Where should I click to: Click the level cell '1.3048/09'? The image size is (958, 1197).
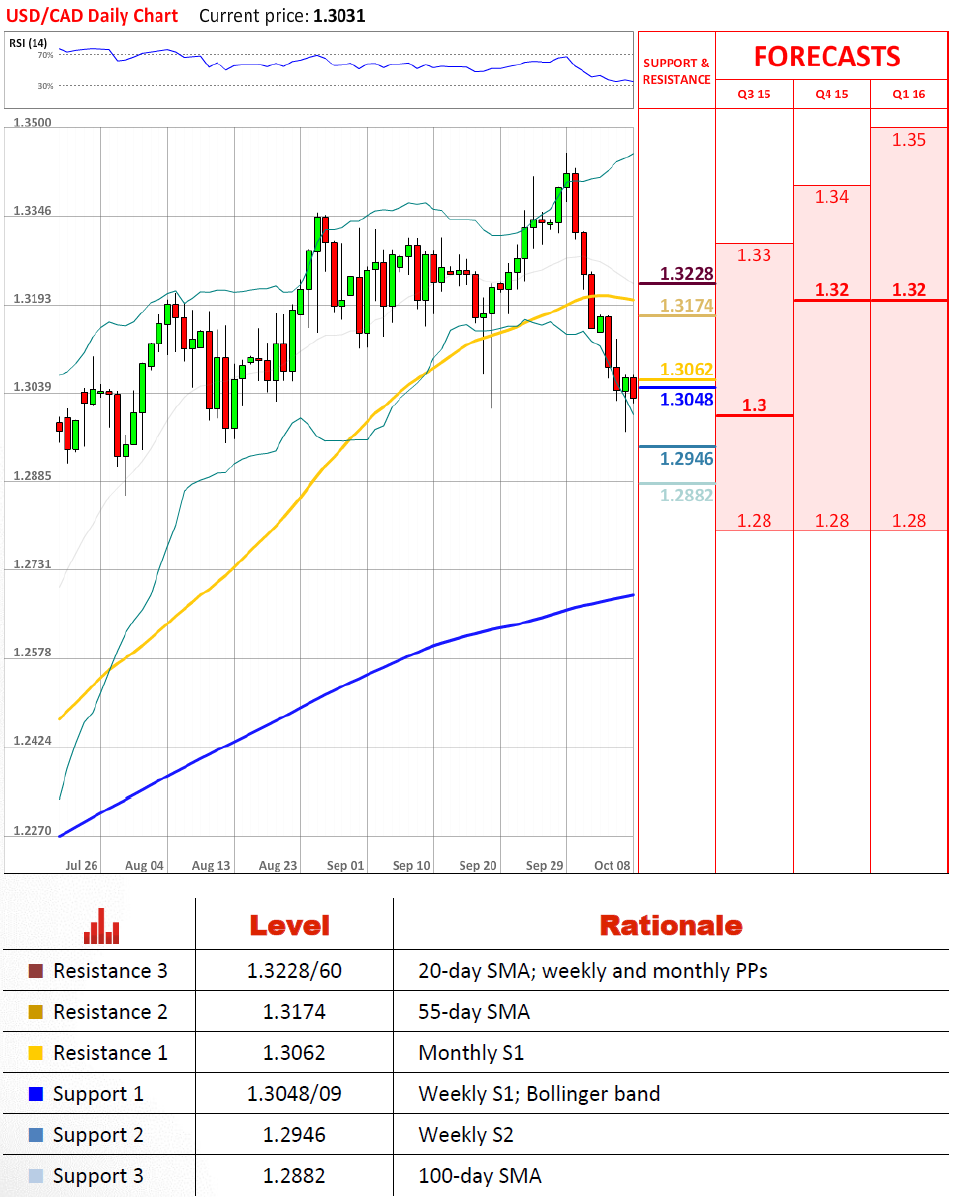294,1094
